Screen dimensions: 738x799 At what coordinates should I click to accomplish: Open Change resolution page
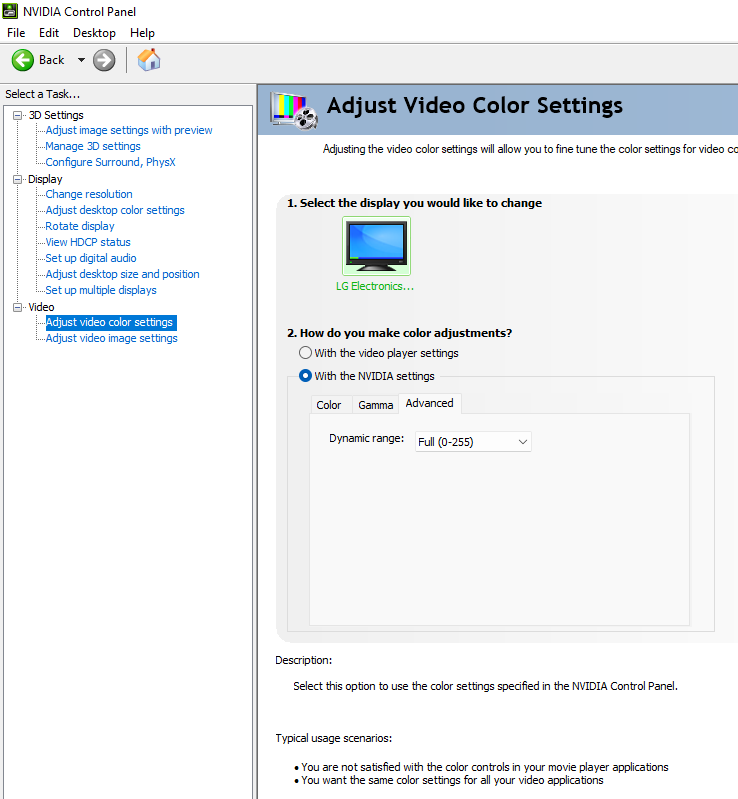(x=89, y=194)
